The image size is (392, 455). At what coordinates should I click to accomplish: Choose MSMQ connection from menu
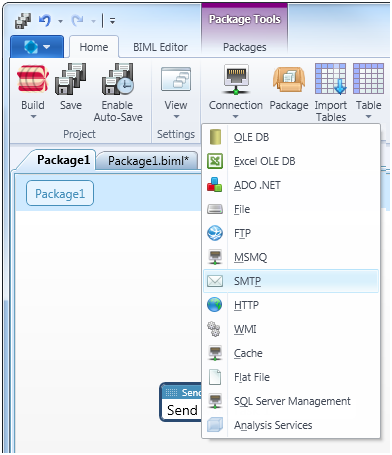tap(291, 257)
